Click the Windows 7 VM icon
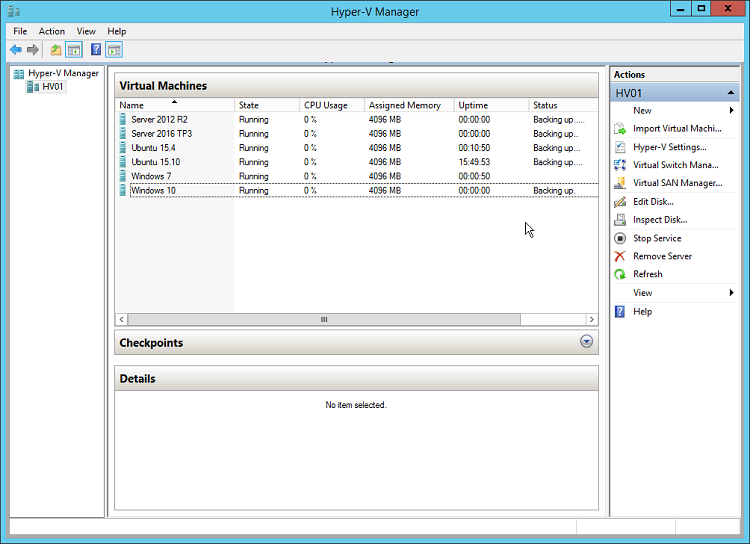The width and height of the screenshot is (750, 544). tap(123, 176)
